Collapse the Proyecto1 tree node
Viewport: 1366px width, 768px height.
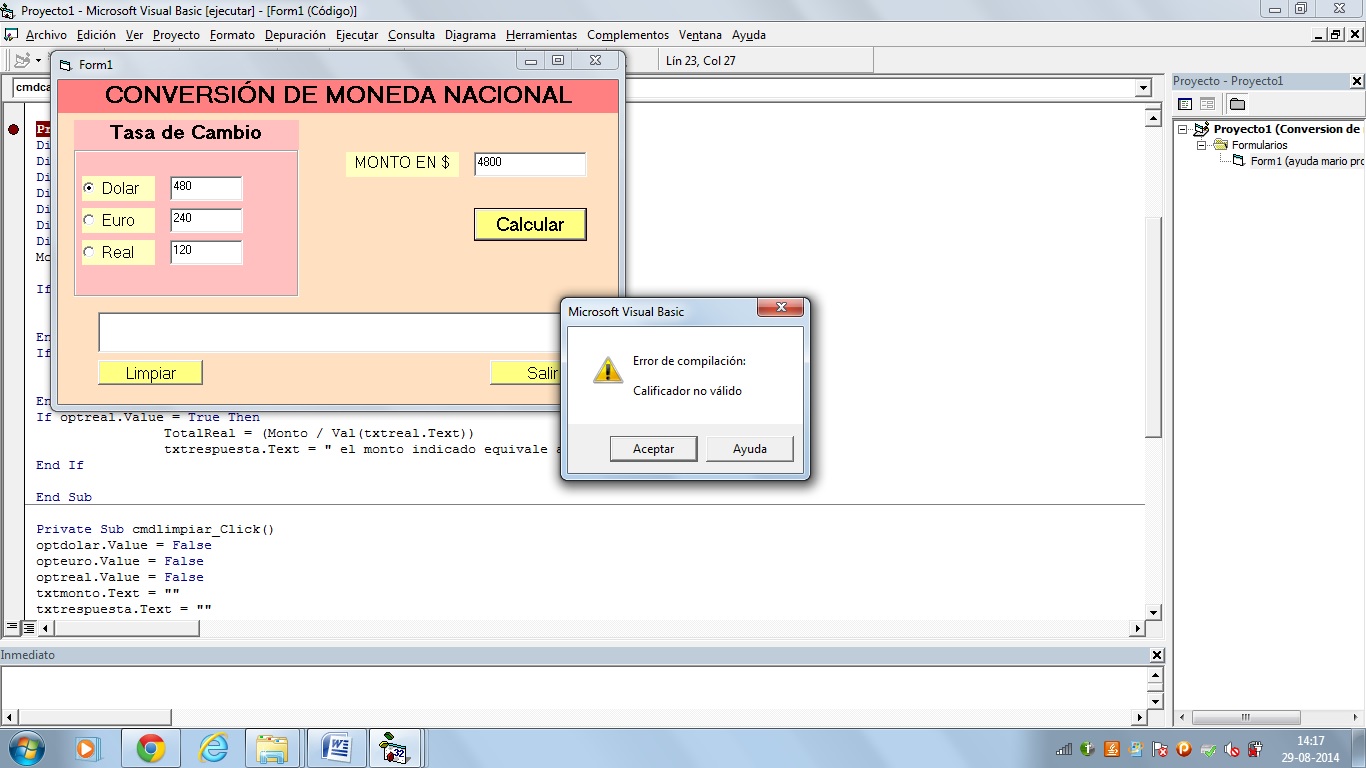(x=1182, y=129)
